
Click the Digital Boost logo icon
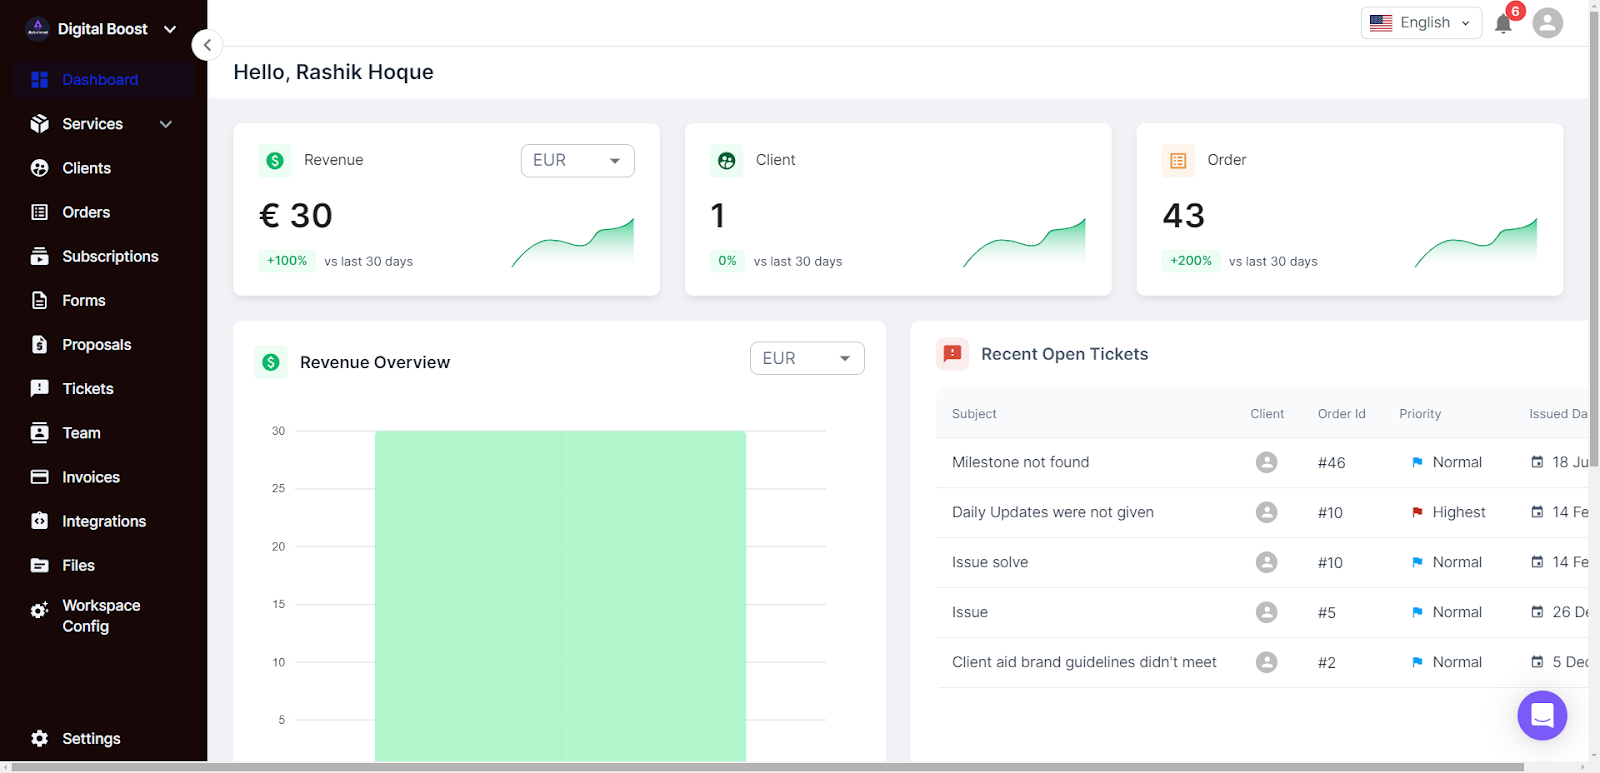tap(38, 29)
